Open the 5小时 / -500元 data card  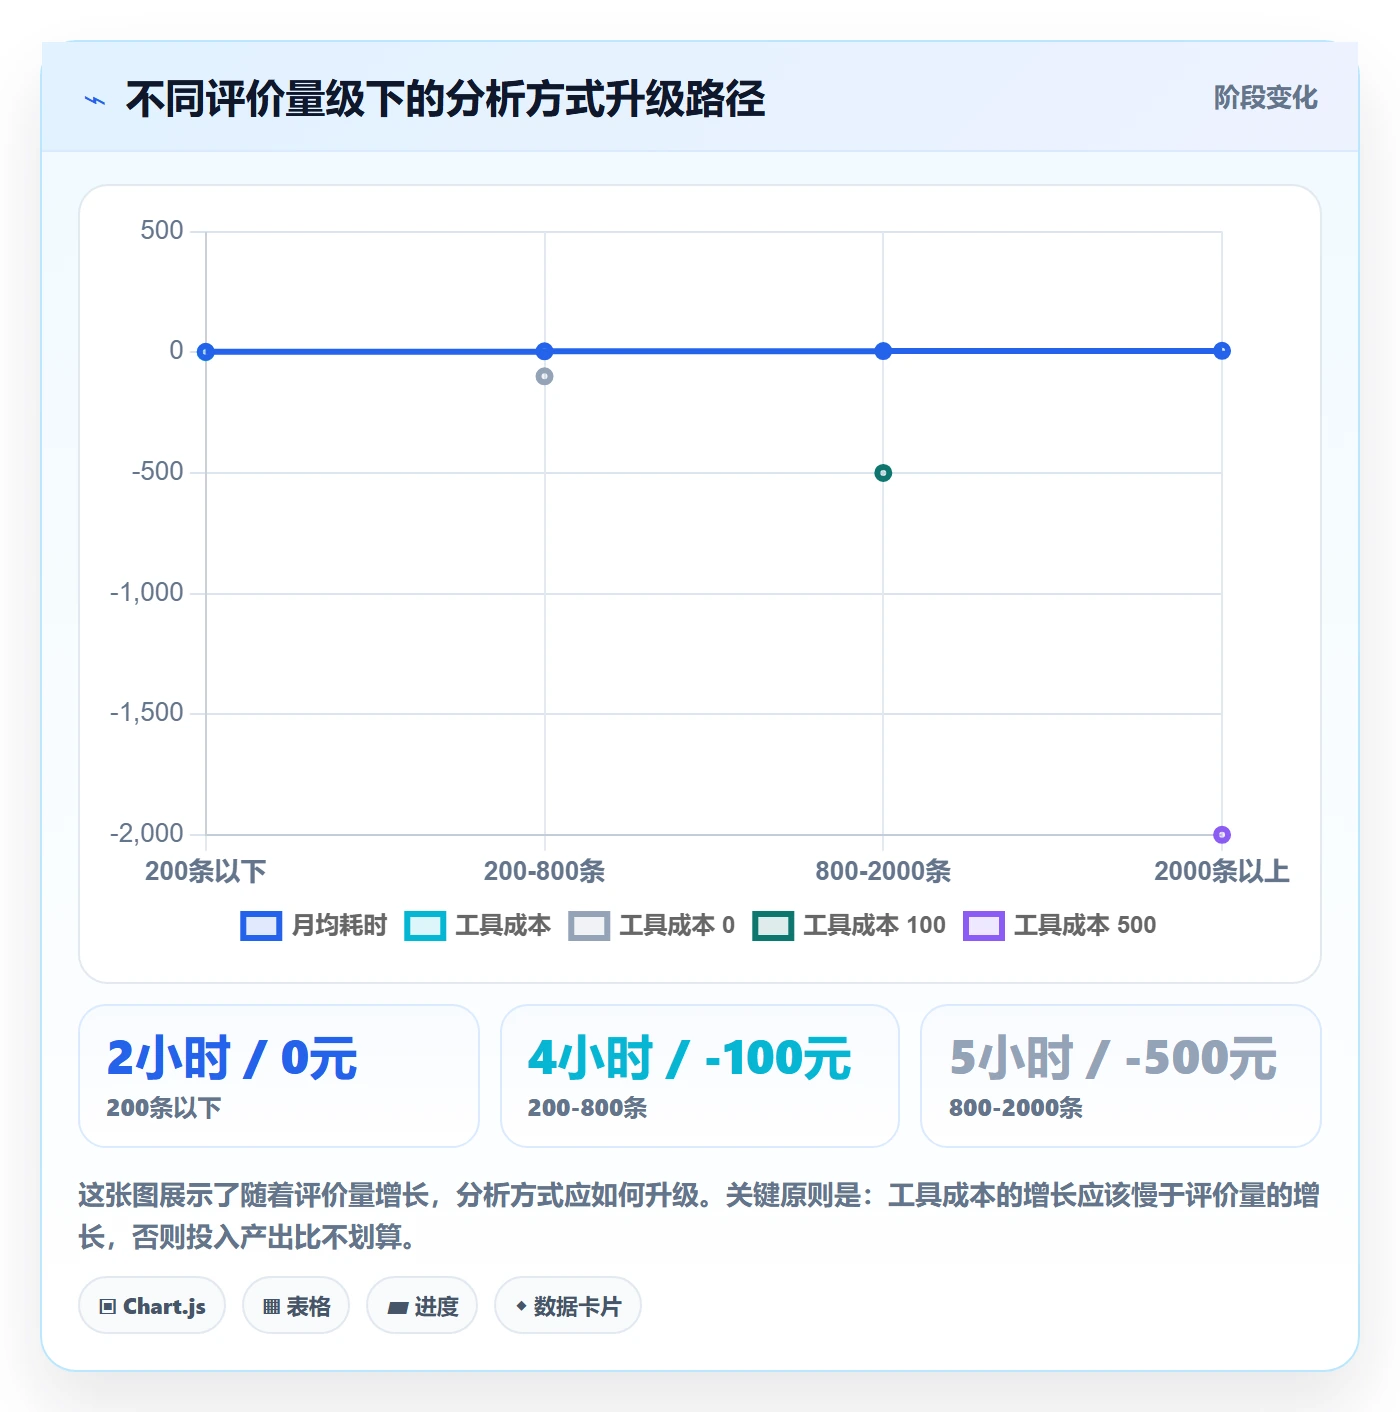pyautogui.click(x=1121, y=1076)
